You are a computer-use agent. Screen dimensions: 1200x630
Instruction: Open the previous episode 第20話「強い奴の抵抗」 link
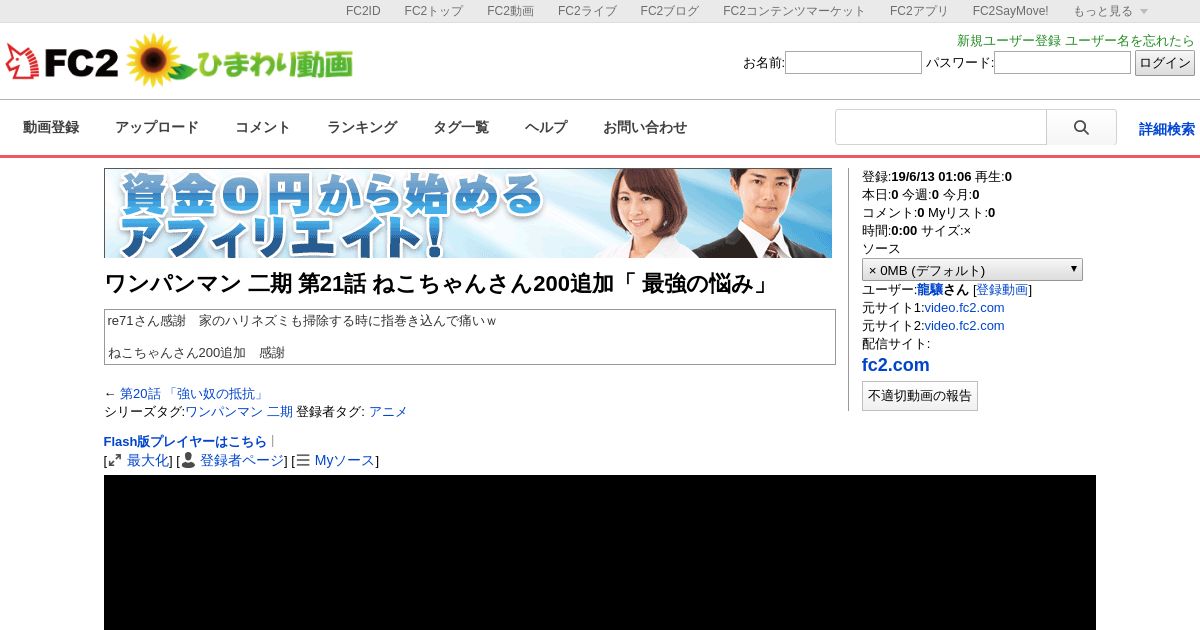tap(192, 394)
